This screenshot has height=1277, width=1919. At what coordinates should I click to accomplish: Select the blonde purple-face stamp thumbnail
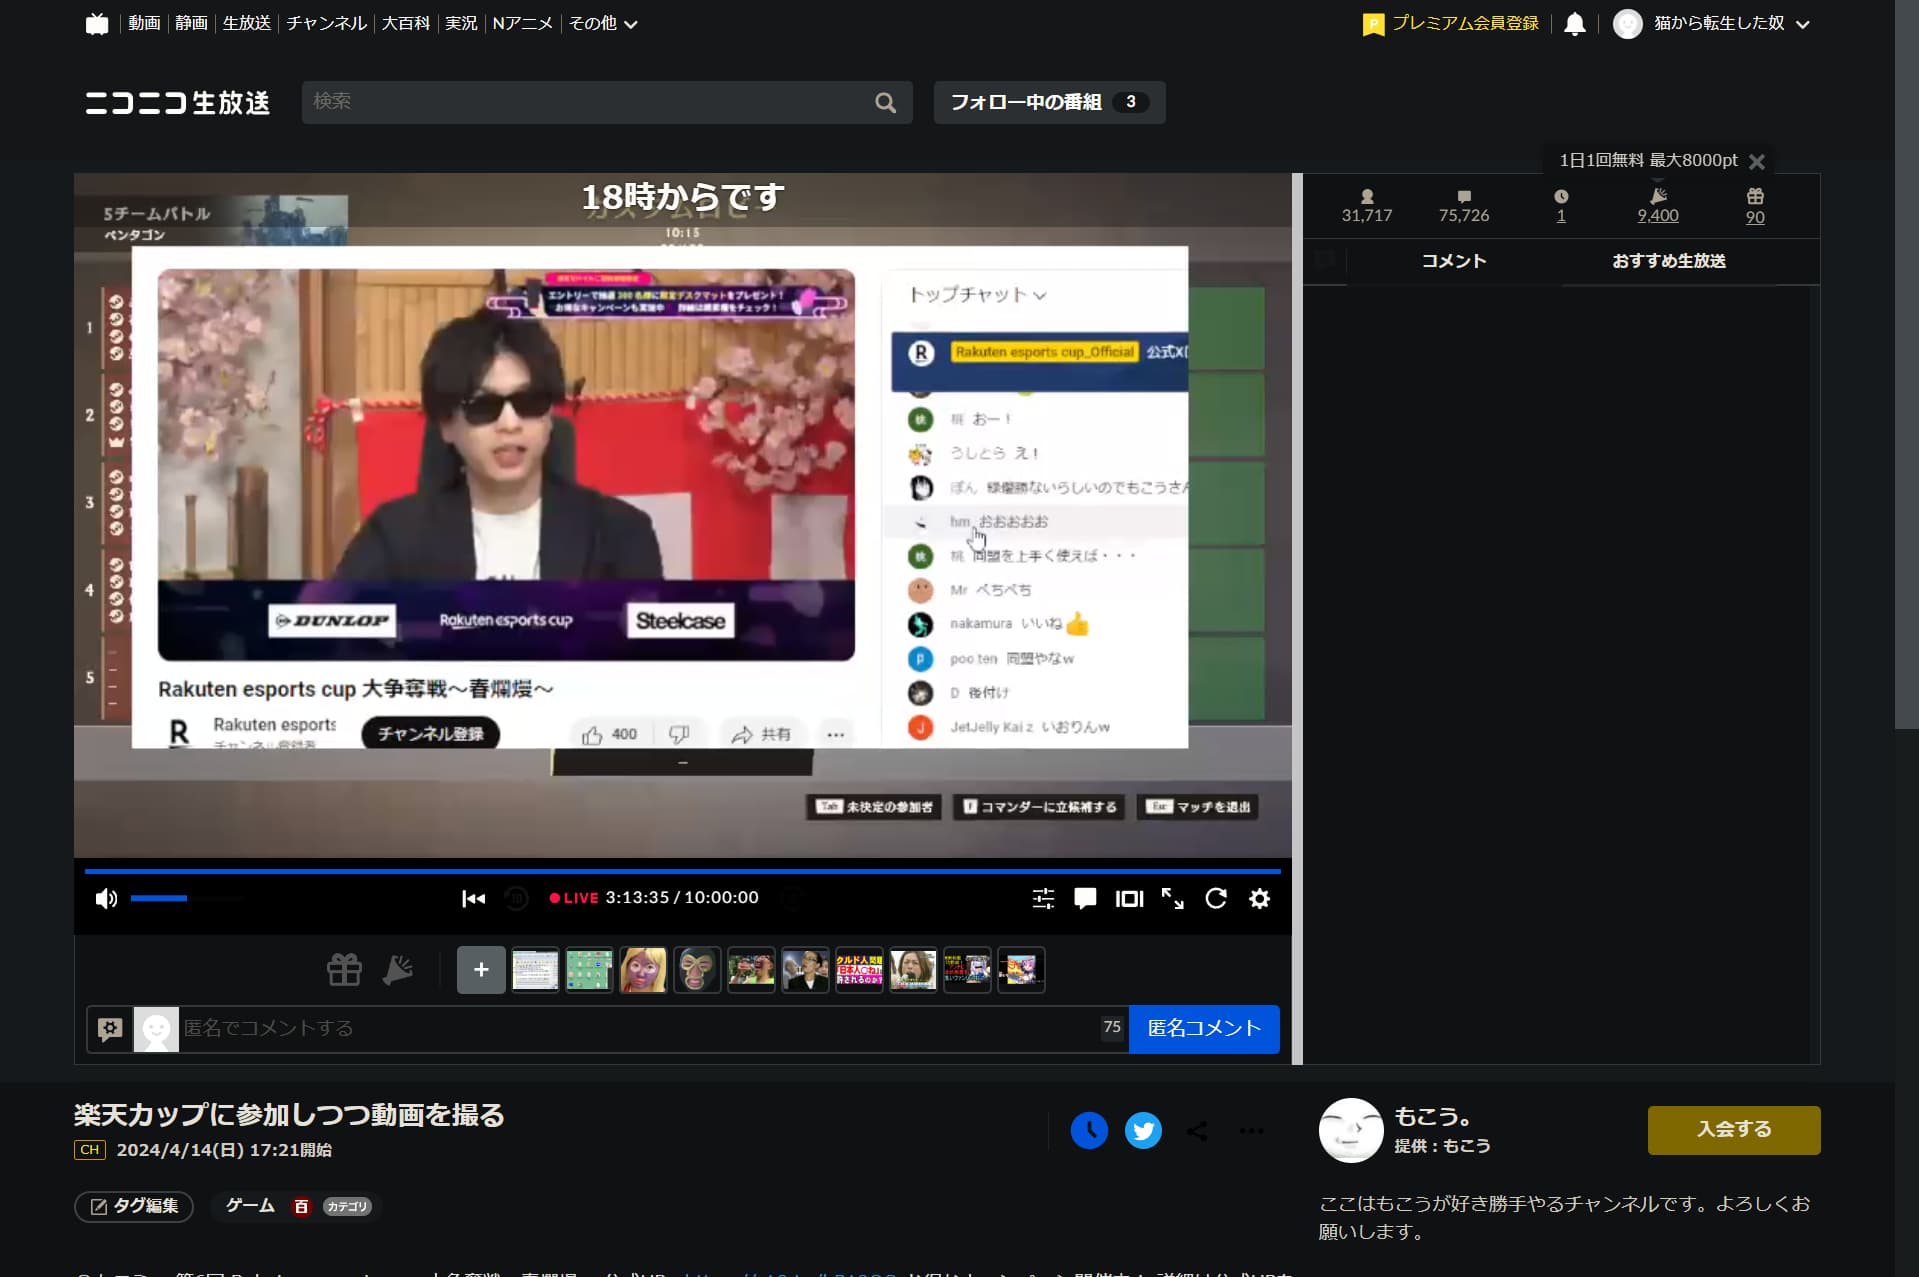643,969
